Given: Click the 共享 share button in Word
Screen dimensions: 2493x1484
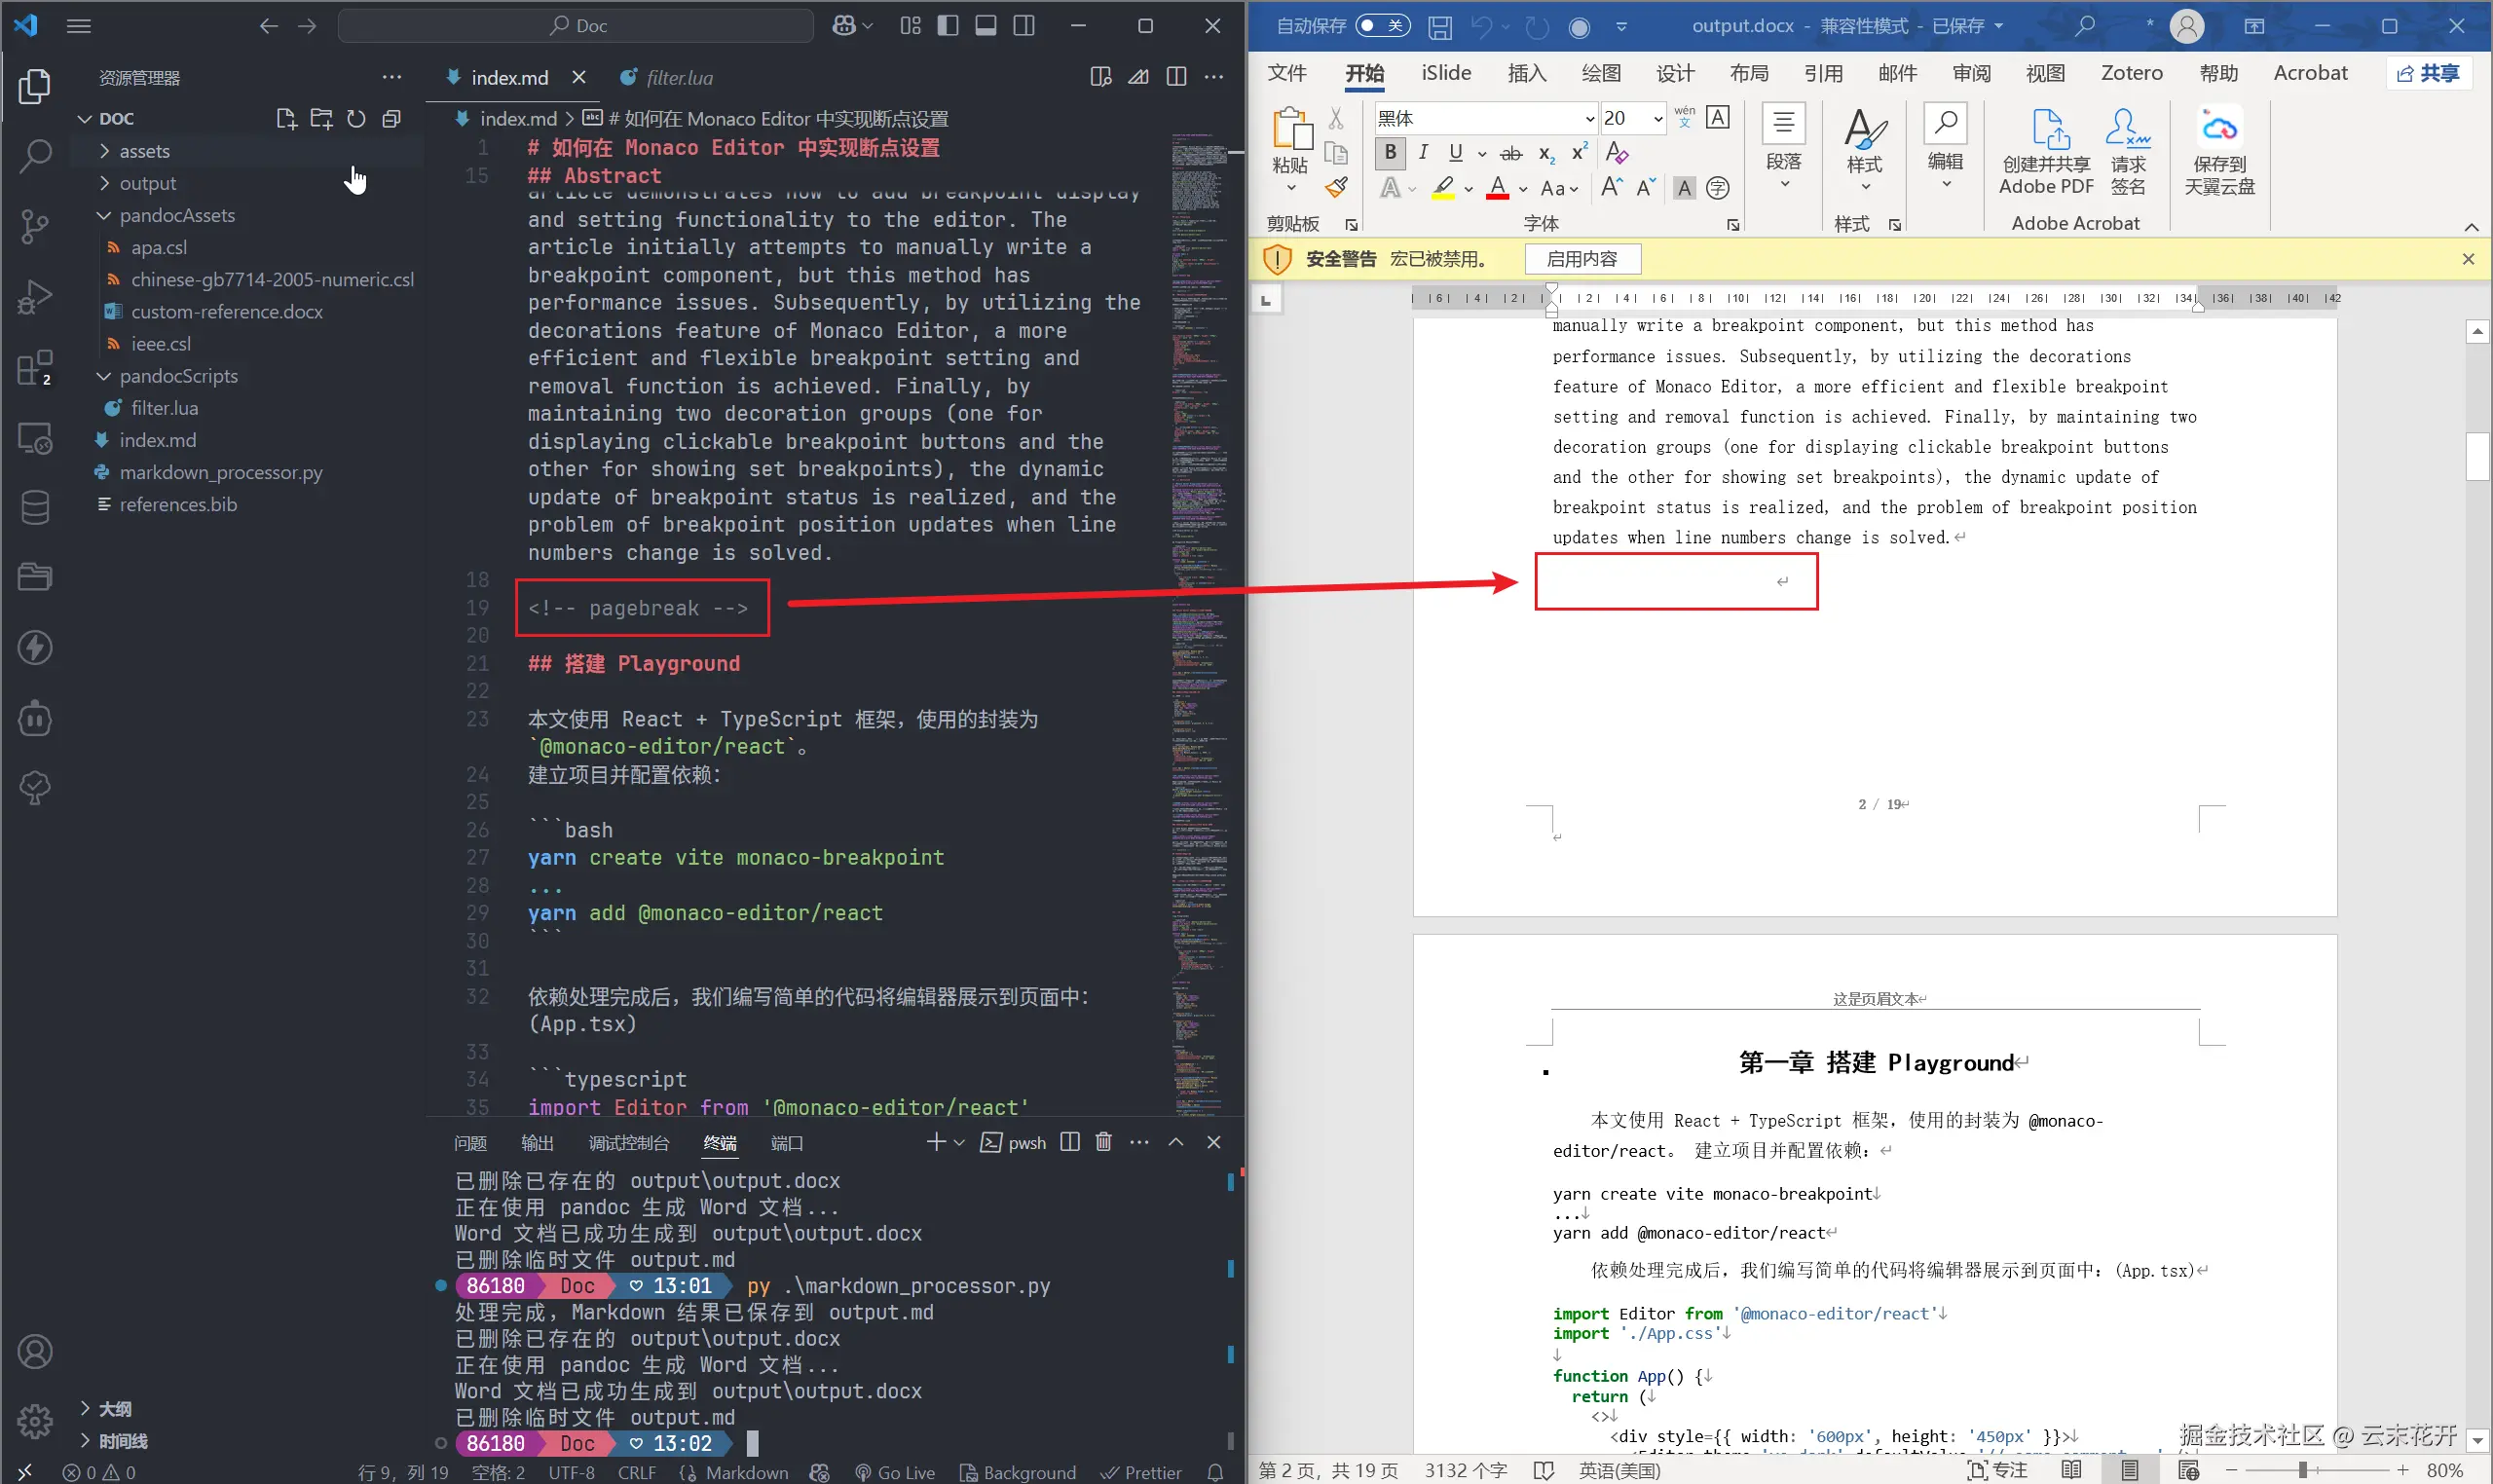Looking at the screenshot, I should point(2428,73).
